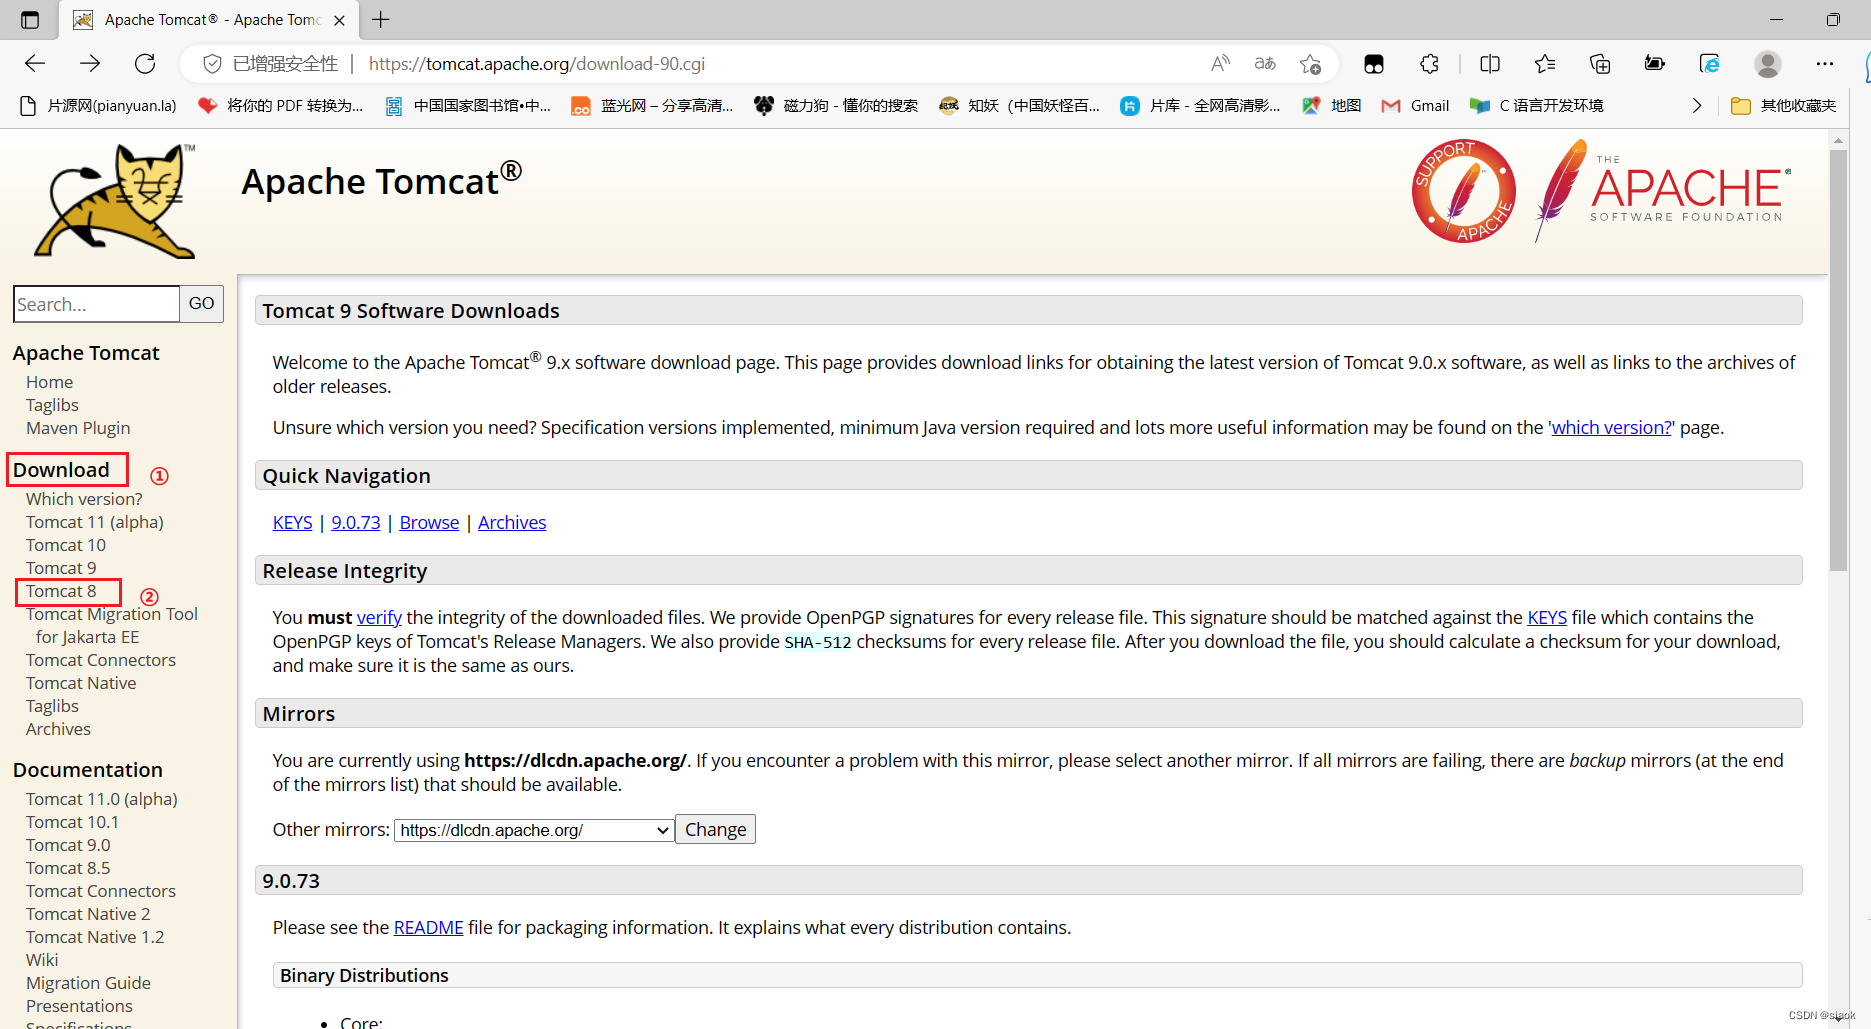Open the Tomcat 8 download link

(x=61, y=591)
